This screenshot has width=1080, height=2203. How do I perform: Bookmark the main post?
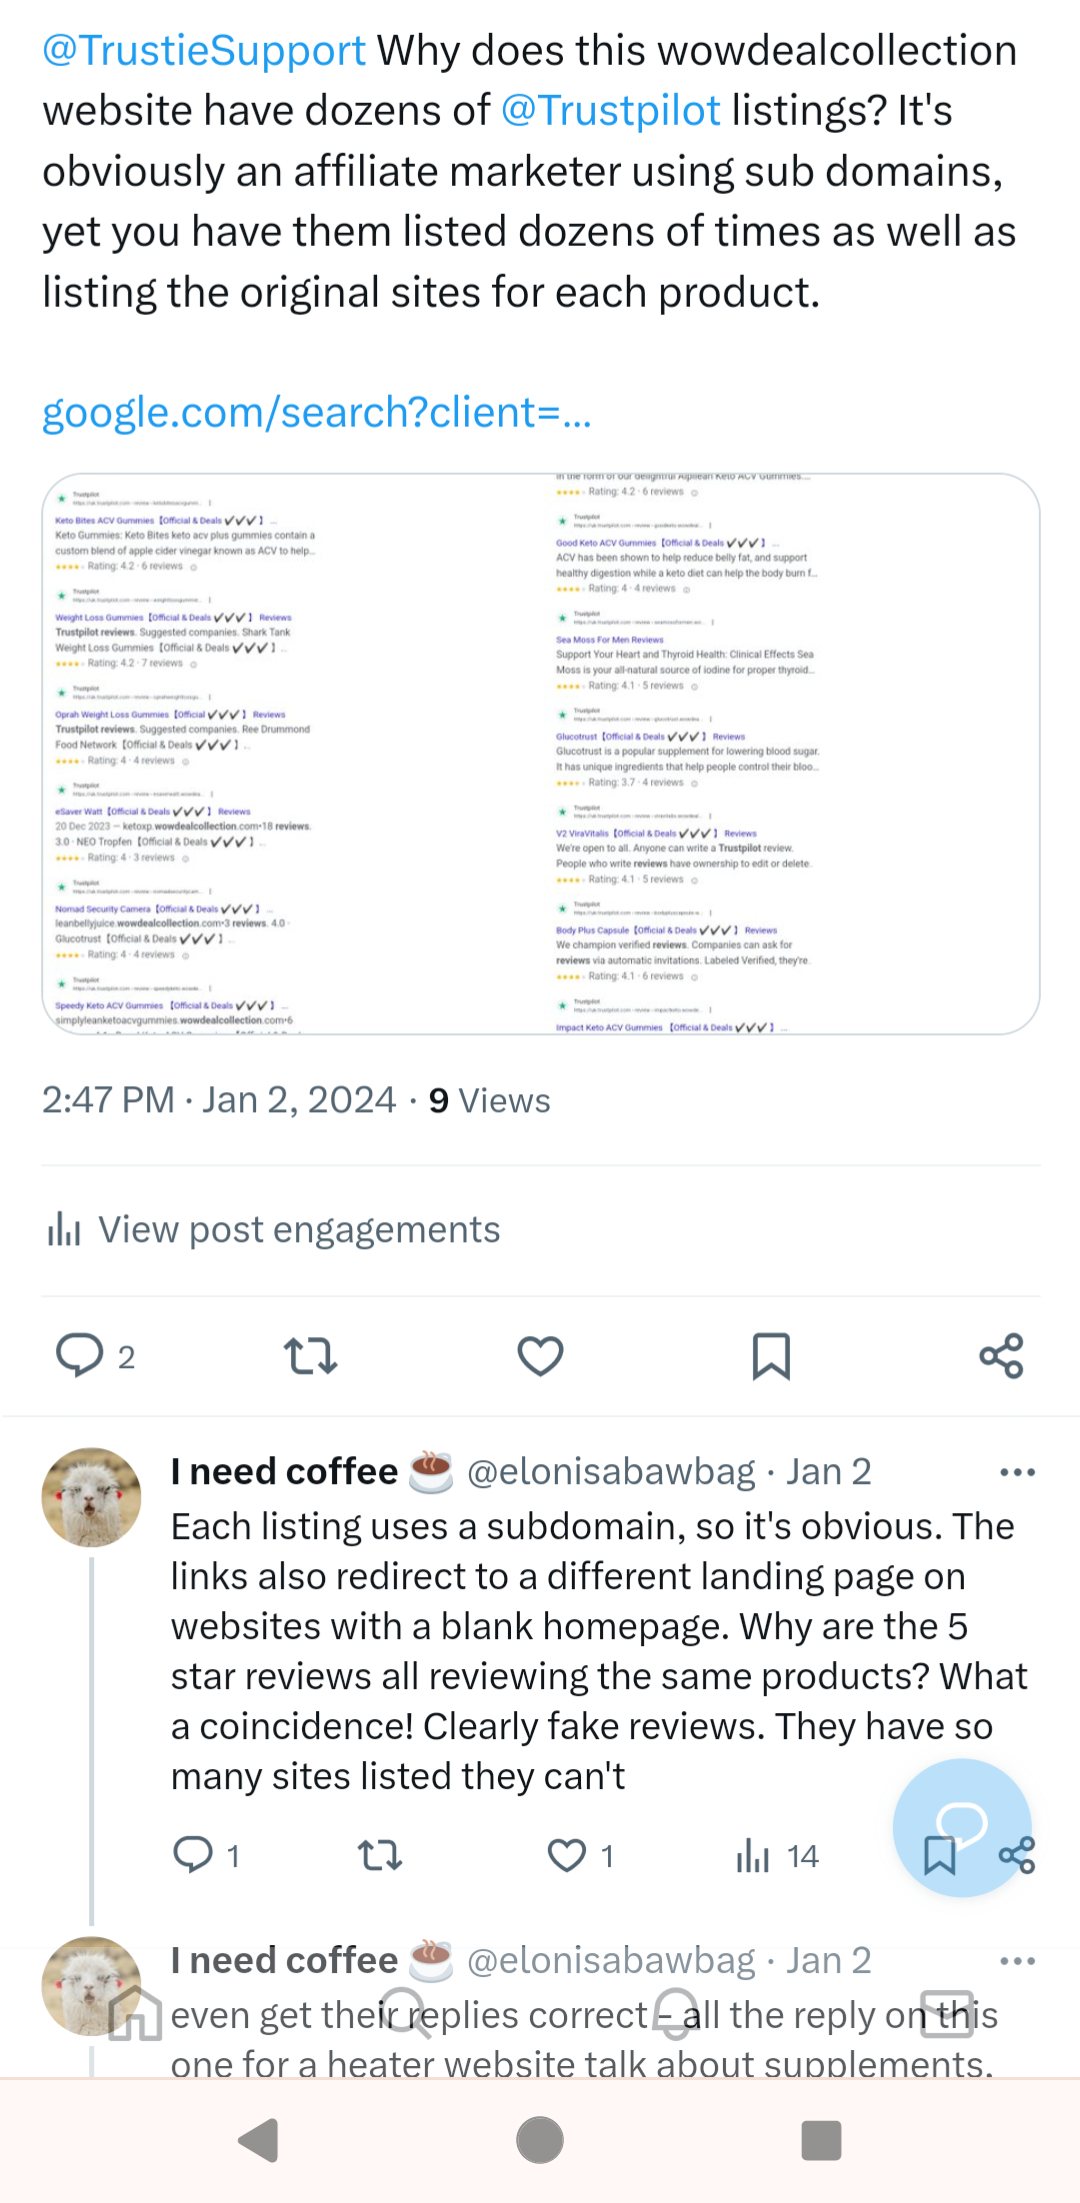[x=771, y=1356]
